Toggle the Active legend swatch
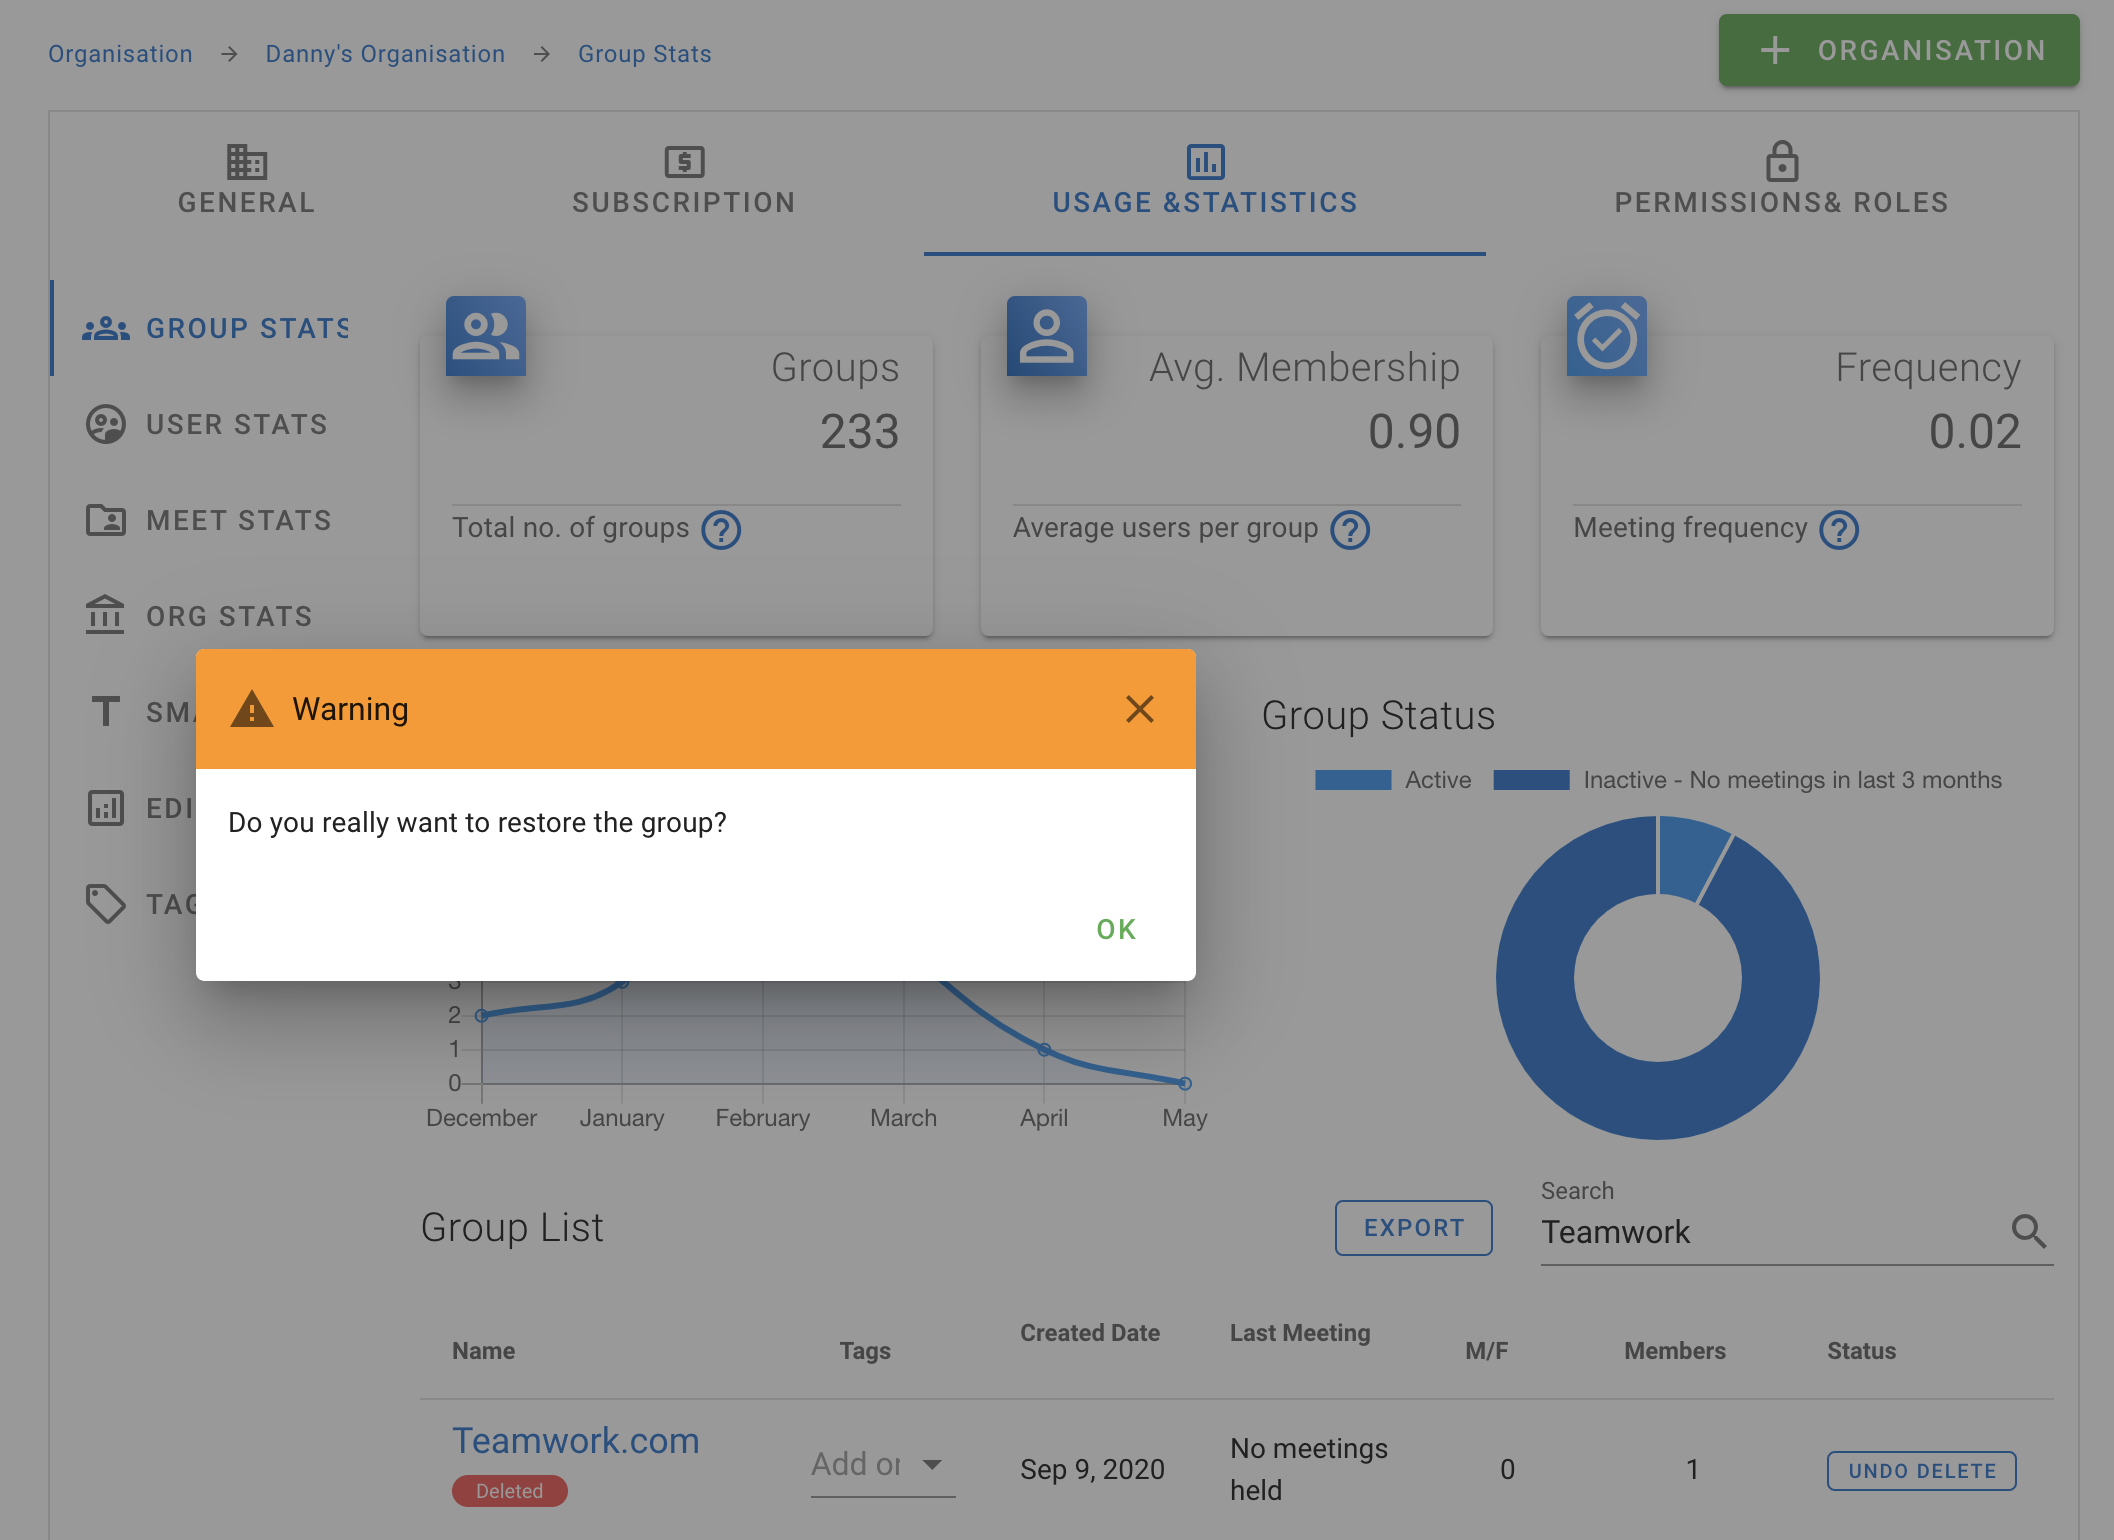 1353,780
